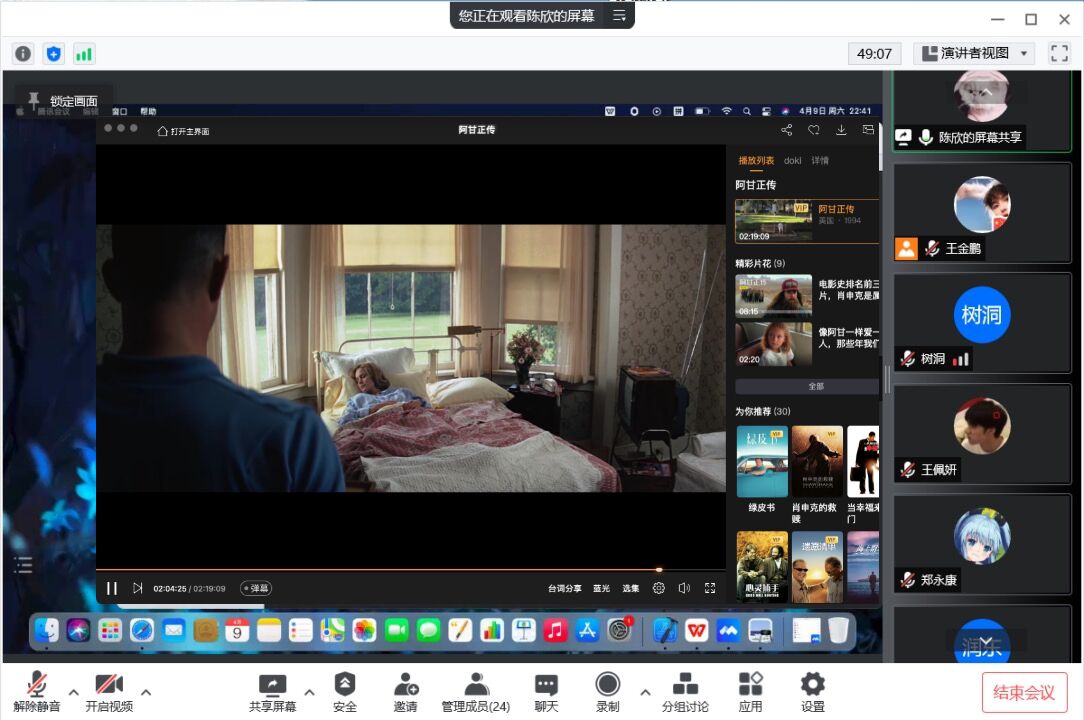Open Spotlight search in Mac menu bar
The image size is (1084, 720).
tap(747, 111)
